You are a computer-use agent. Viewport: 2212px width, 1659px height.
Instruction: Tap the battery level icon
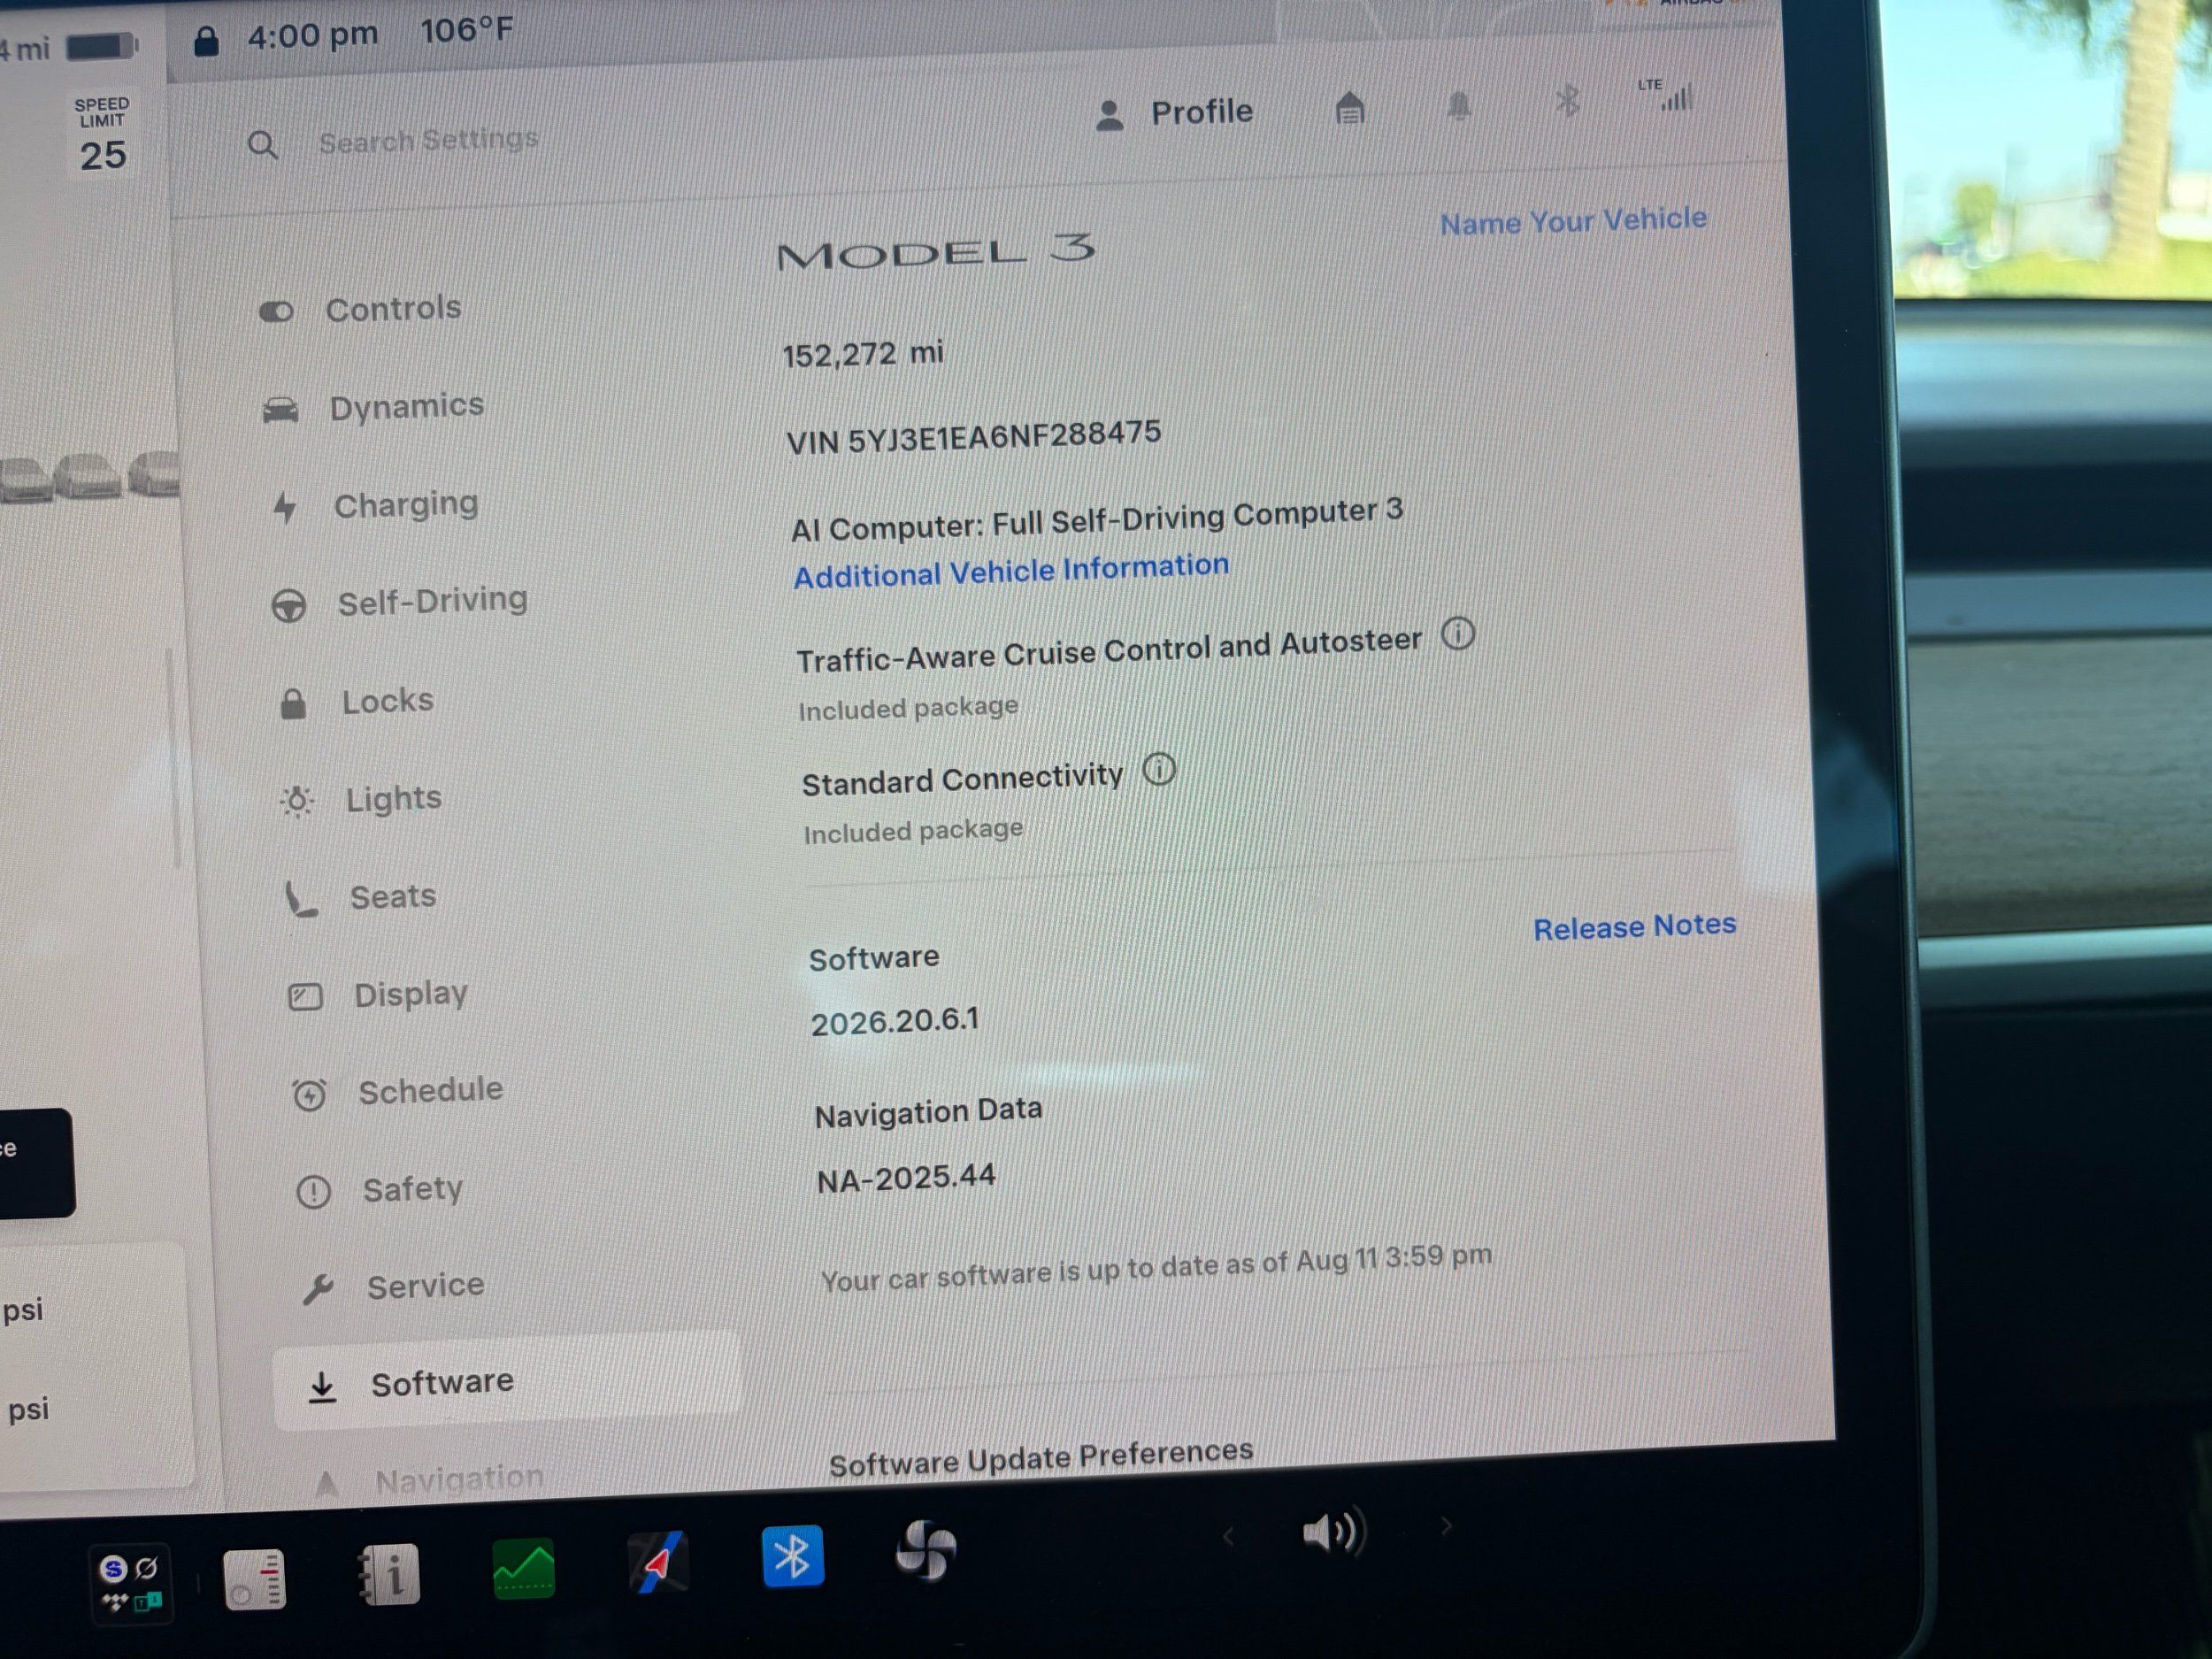click(102, 46)
